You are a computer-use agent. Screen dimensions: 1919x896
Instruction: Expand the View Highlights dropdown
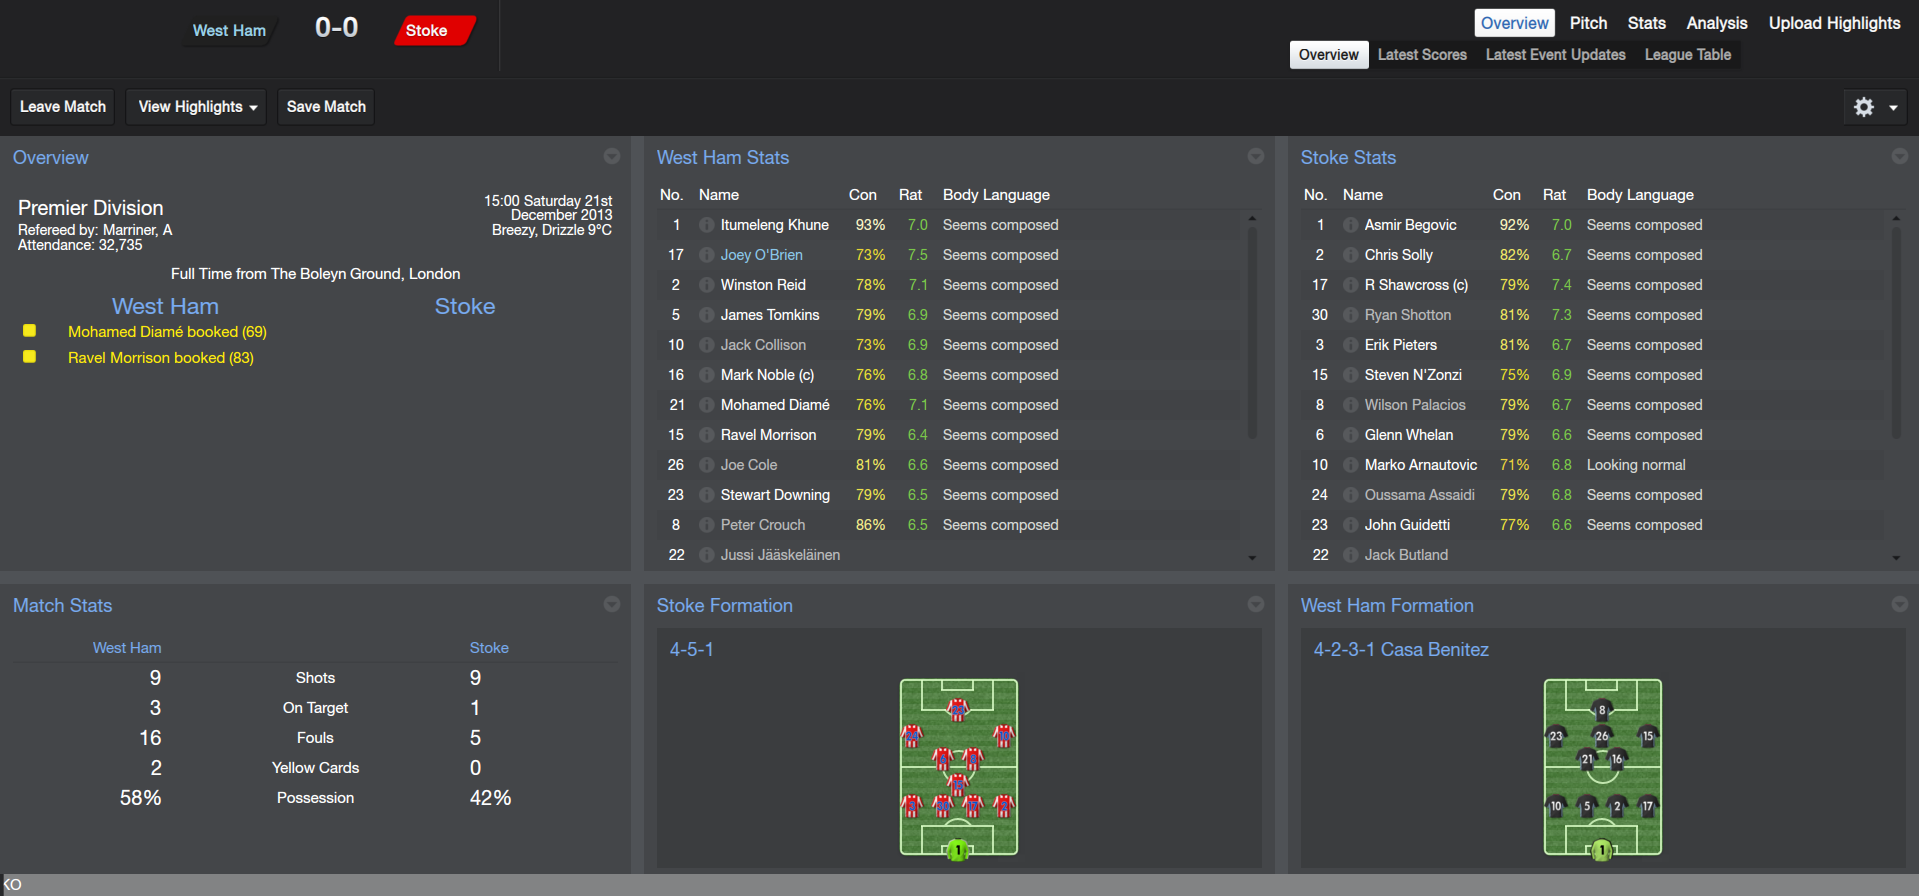[x=196, y=107]
